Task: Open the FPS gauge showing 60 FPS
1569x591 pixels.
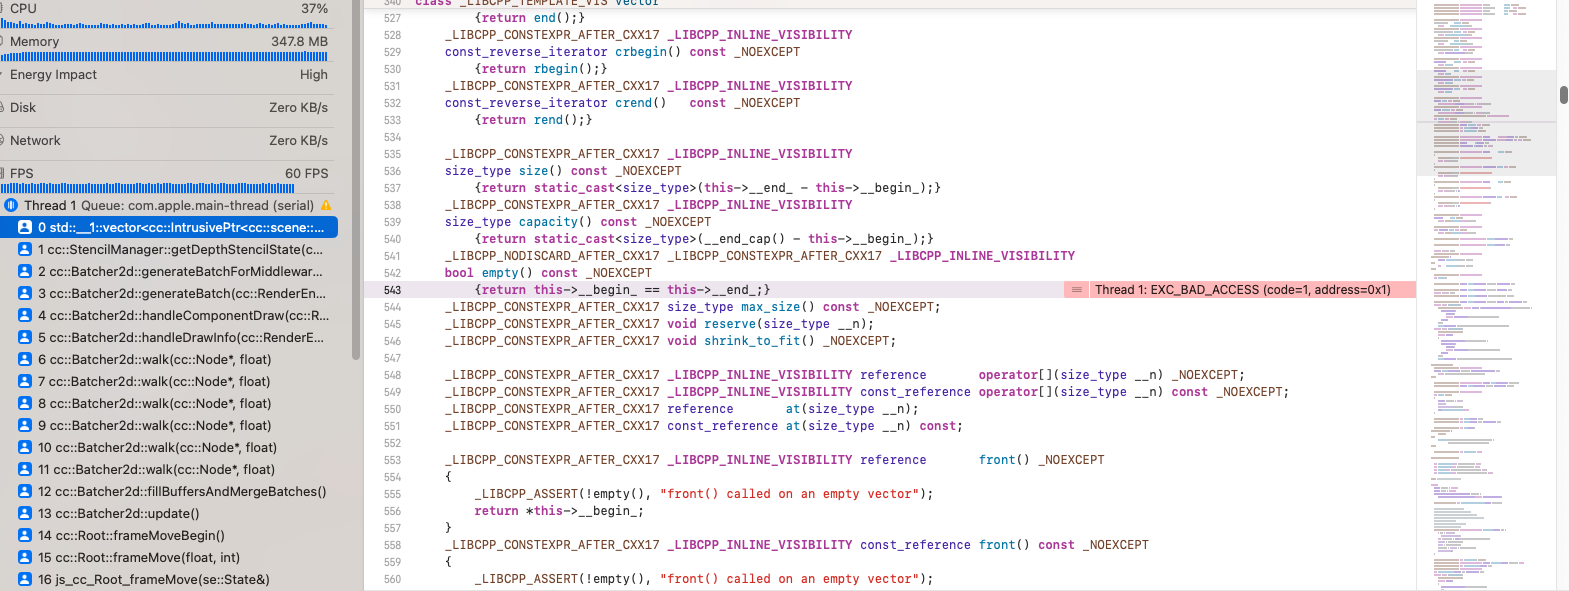Action: pyautogui.click(x=166, y=178)
